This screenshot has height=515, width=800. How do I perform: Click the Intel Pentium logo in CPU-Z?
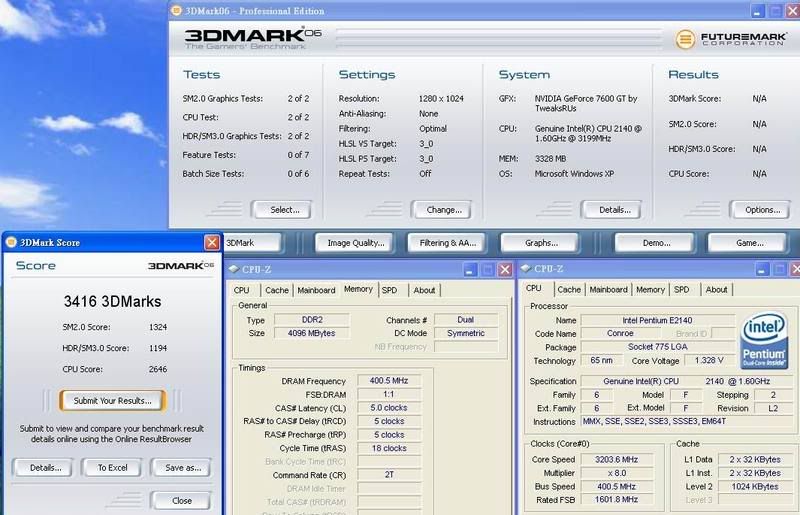(764, 340)
